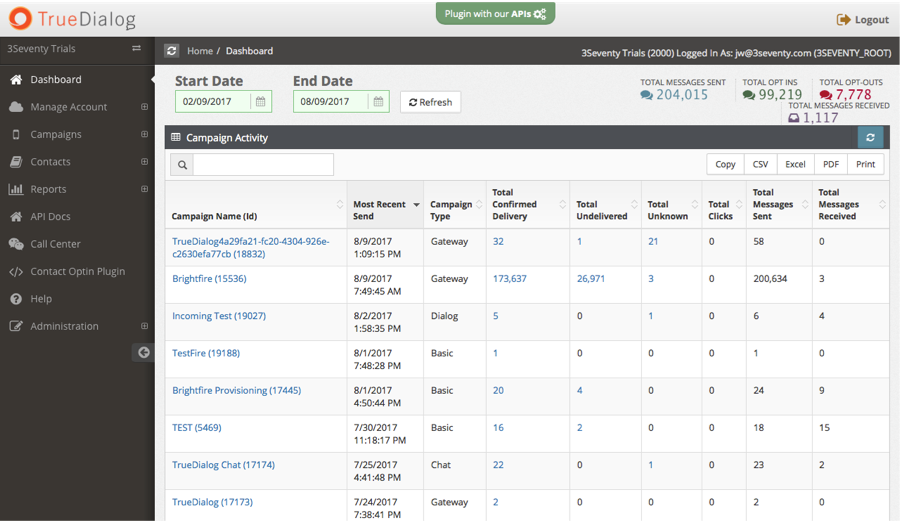Sort by Campaign Type column

coord(455,205)
